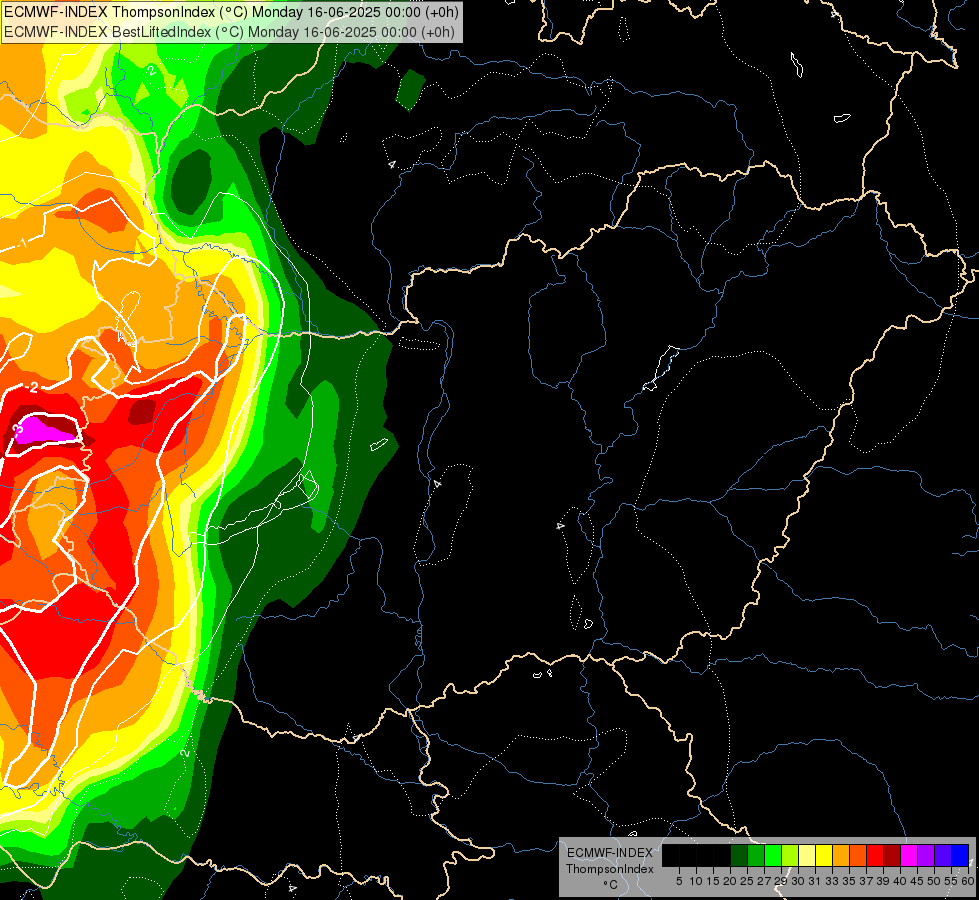Screen dimensions: 979x900
Task: Click the legend scale value 60
Action: click(967, 881)
